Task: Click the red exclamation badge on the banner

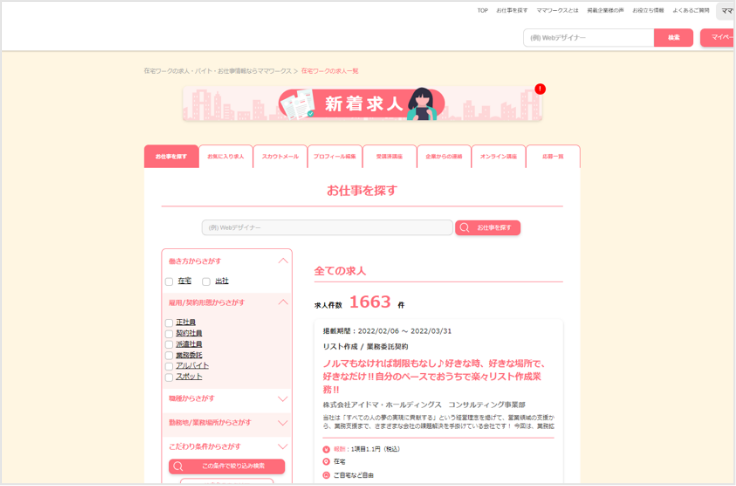Action: click(x=540, y=89)
